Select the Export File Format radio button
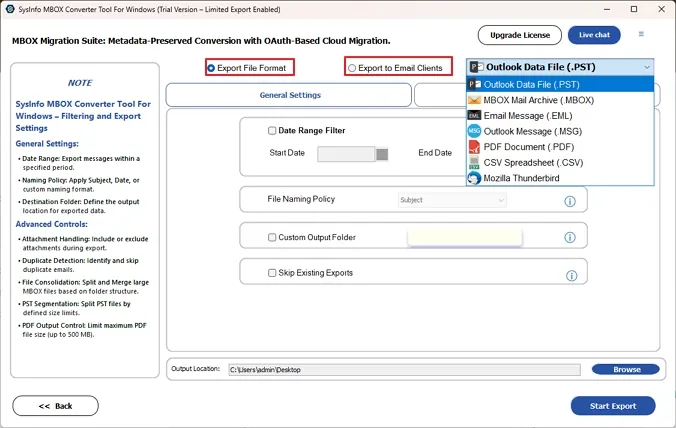676x428 pixels. tap(211, 68)
